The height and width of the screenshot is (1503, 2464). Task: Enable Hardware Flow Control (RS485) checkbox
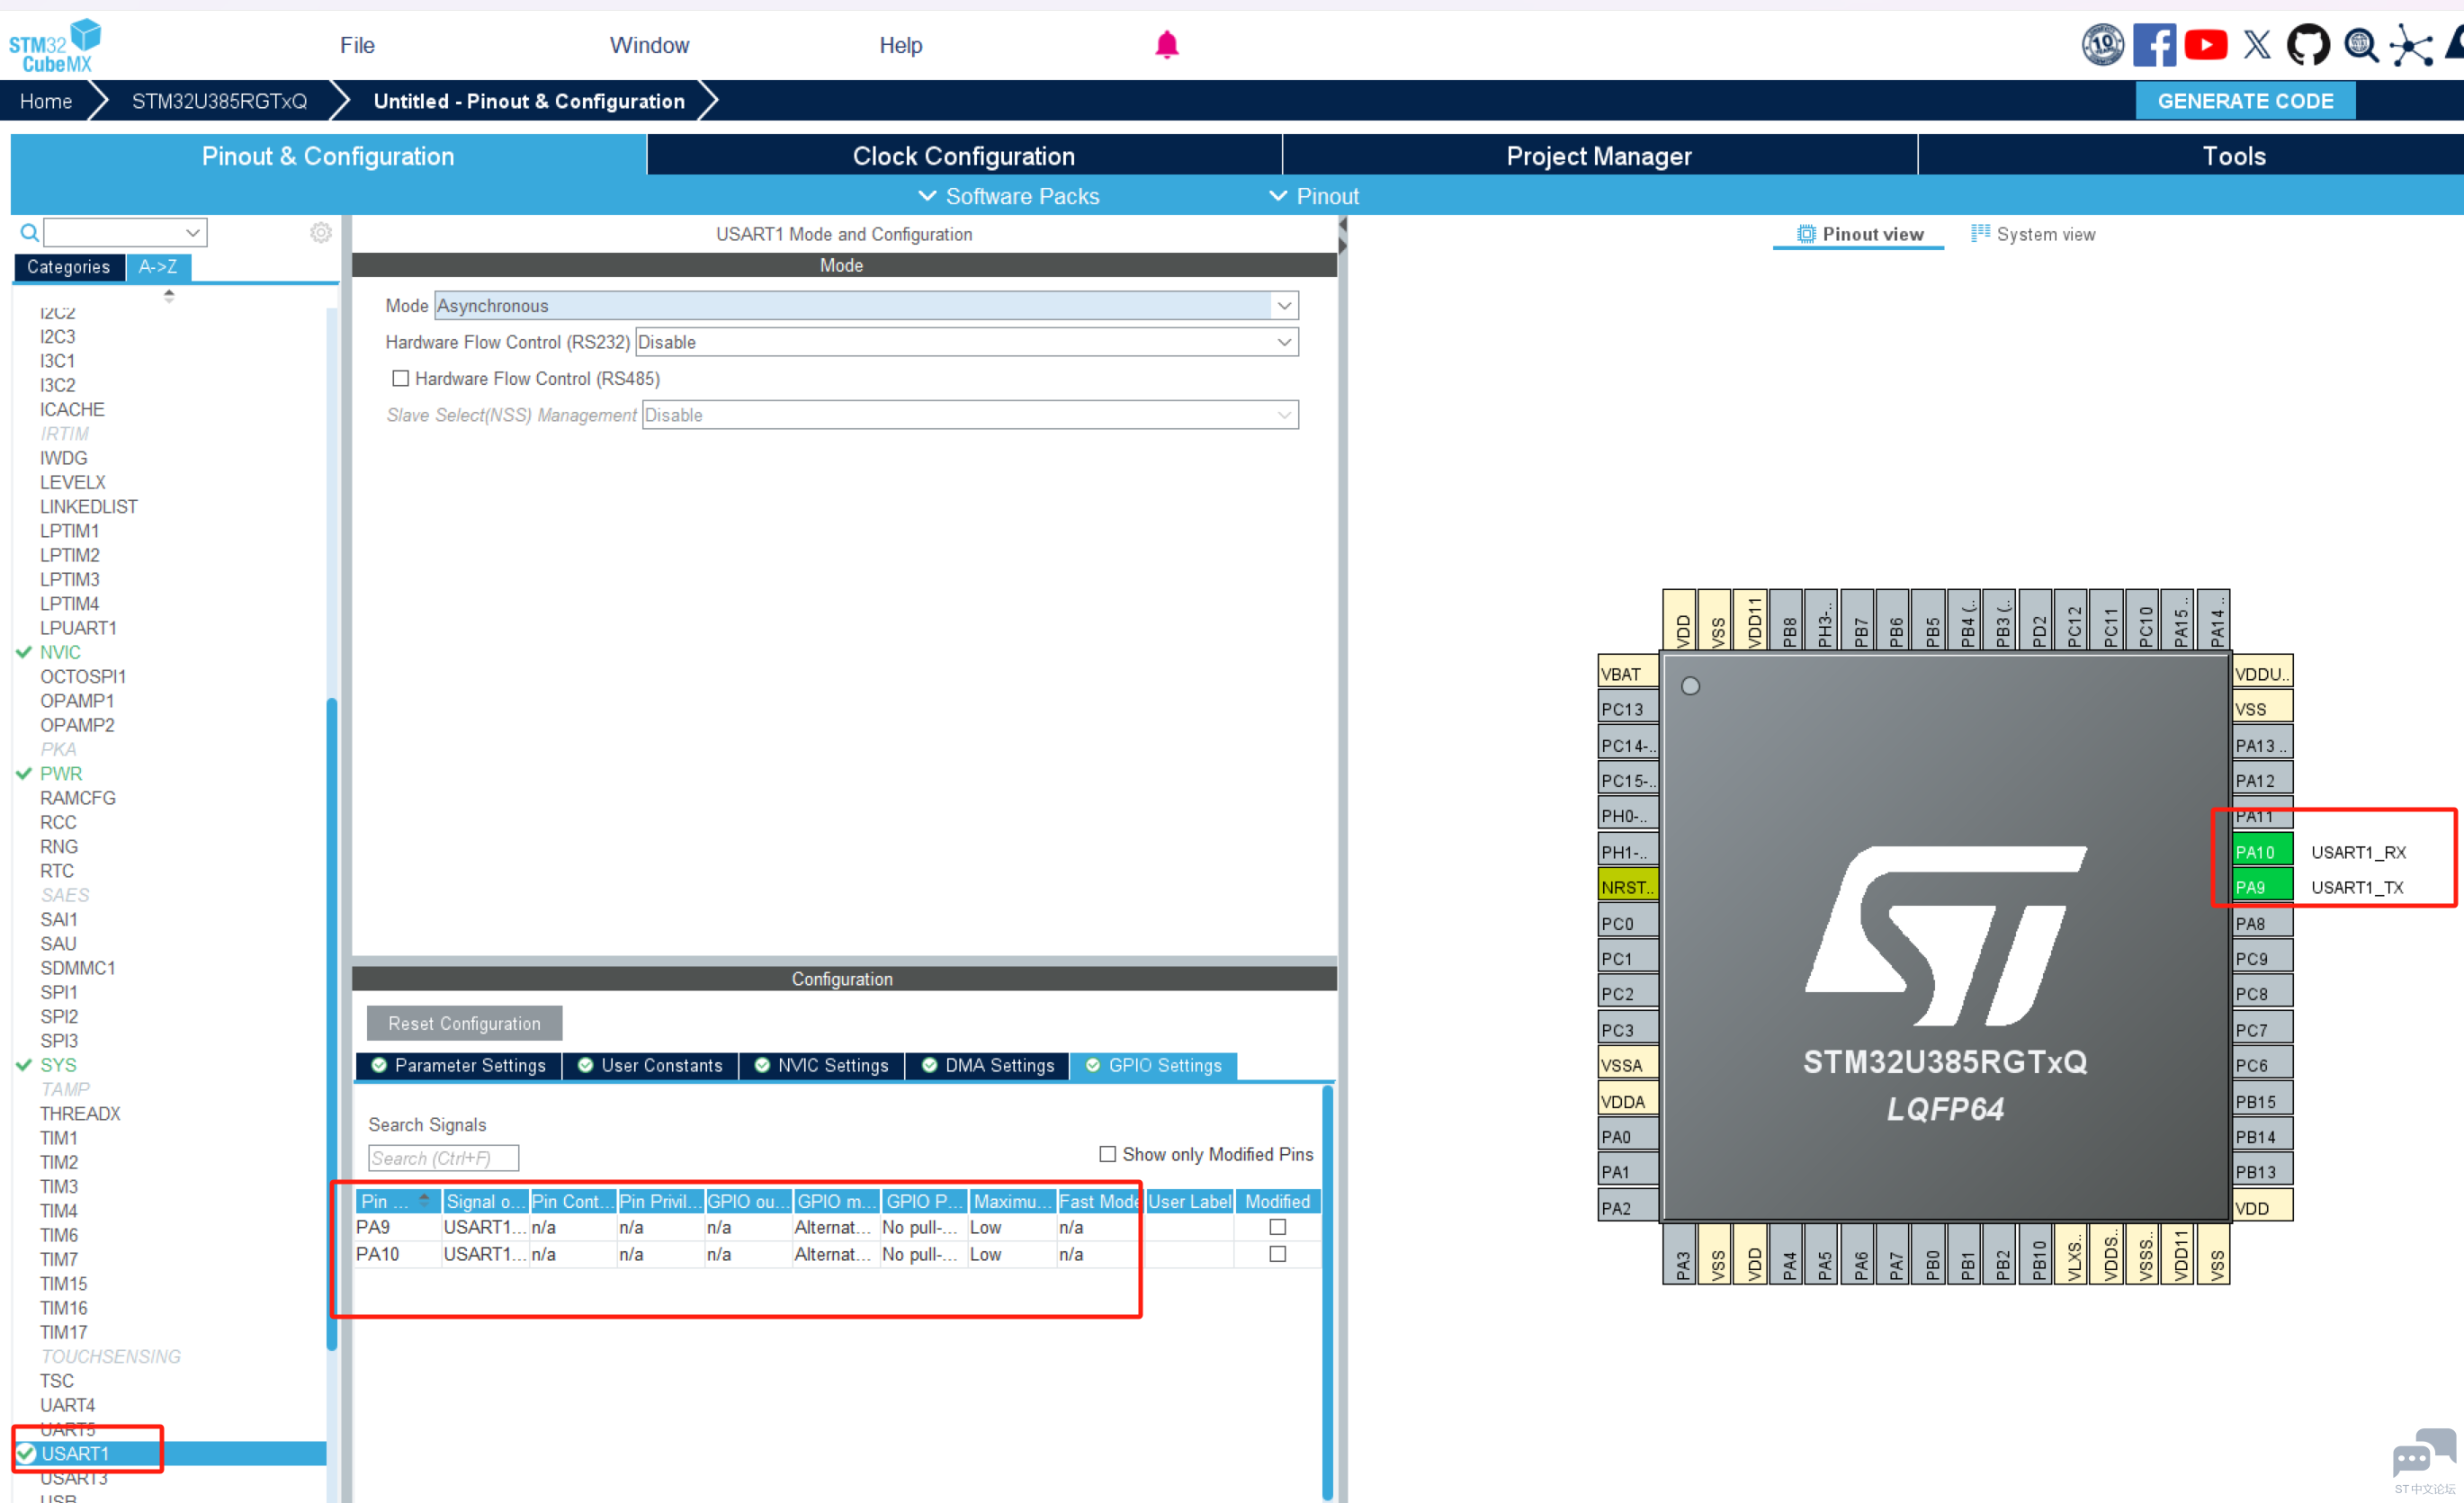coord(401,378)
